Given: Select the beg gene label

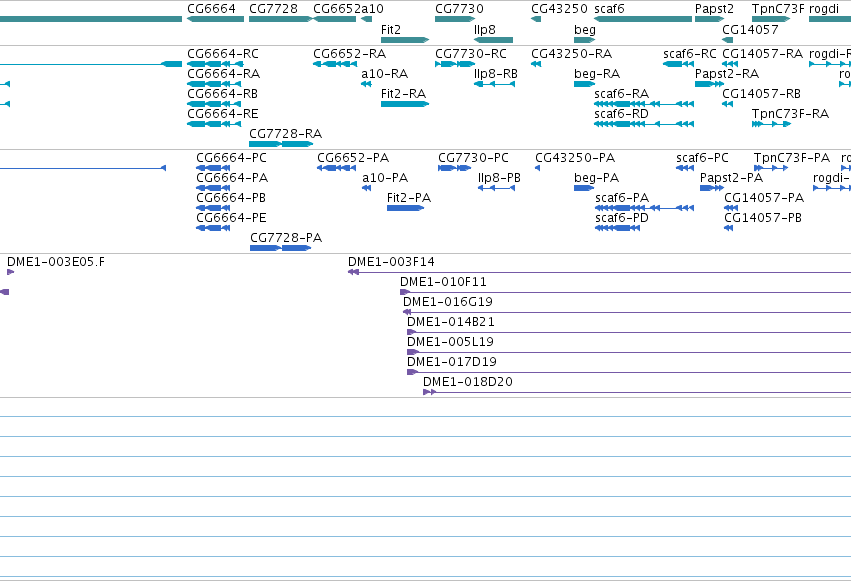Looking at the screenshot, I should tap(585, 30).
